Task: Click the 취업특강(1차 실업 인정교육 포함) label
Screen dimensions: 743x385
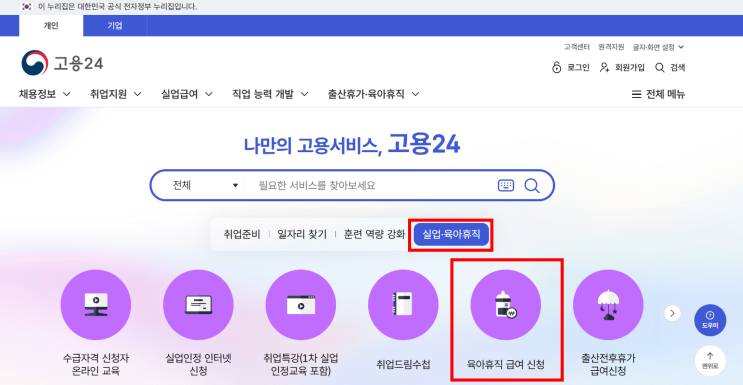Action: tap(301, 364)
